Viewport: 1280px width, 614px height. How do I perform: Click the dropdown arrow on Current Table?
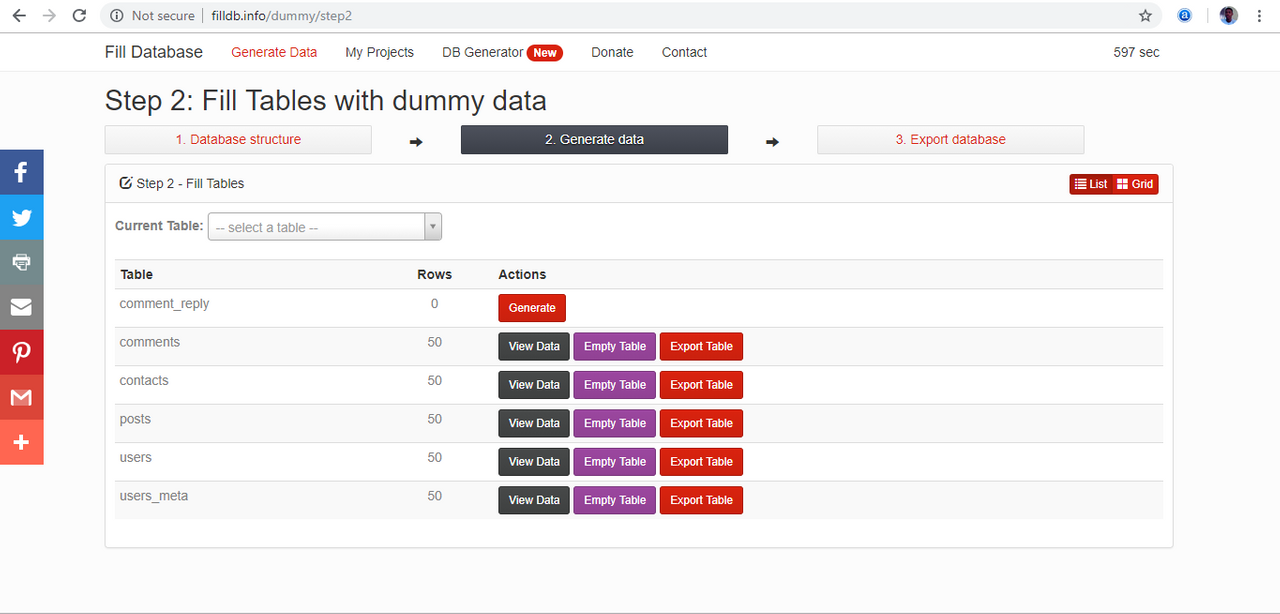(x=432, y=226)
